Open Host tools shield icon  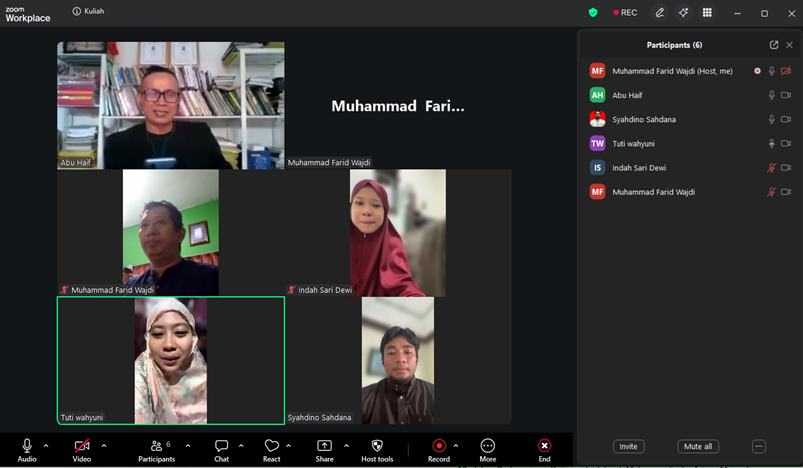click(377, 446)
